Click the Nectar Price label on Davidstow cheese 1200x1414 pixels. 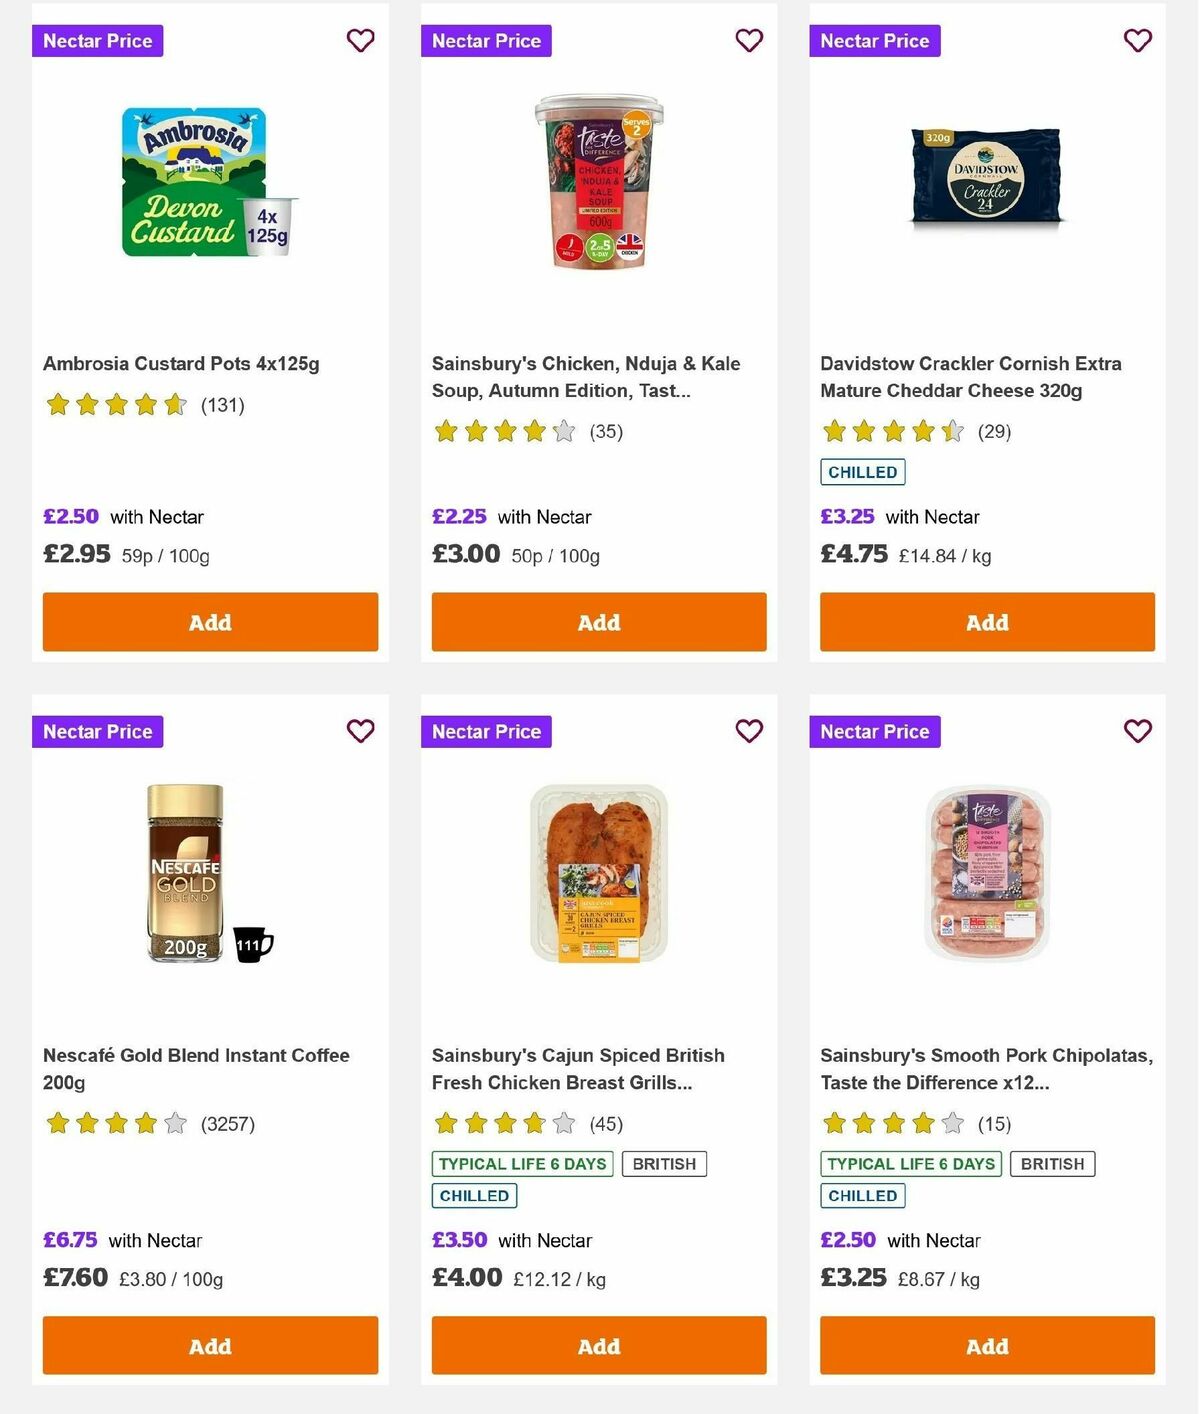pyautogui.click(x=875, y=41)
